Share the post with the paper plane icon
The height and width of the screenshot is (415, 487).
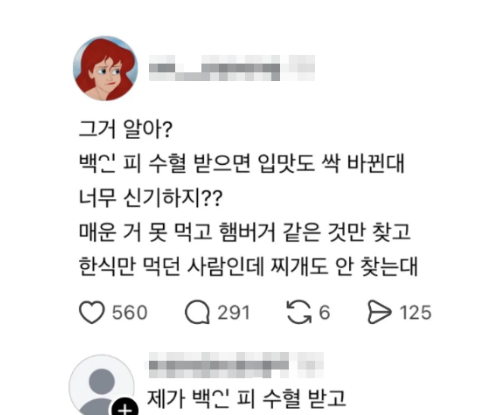coord(379,312)
